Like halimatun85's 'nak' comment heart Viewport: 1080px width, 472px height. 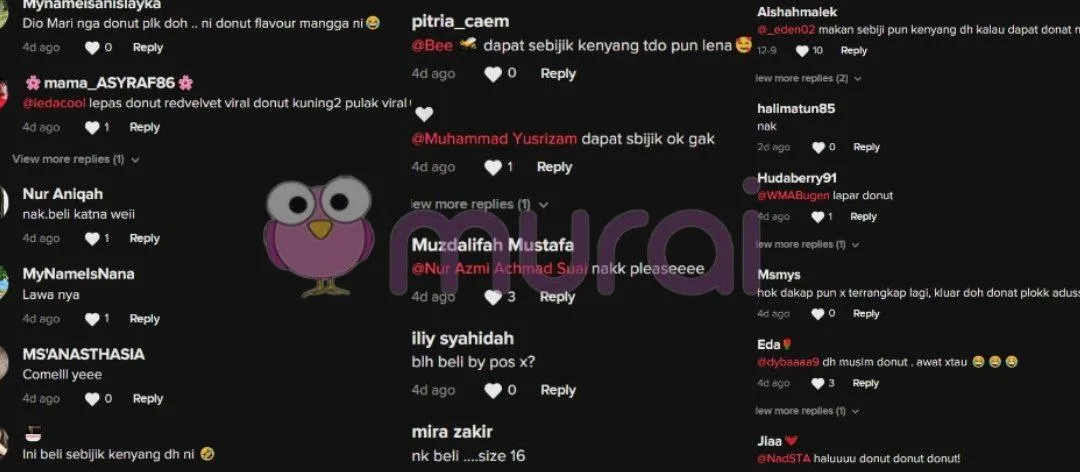click(818, 147)
